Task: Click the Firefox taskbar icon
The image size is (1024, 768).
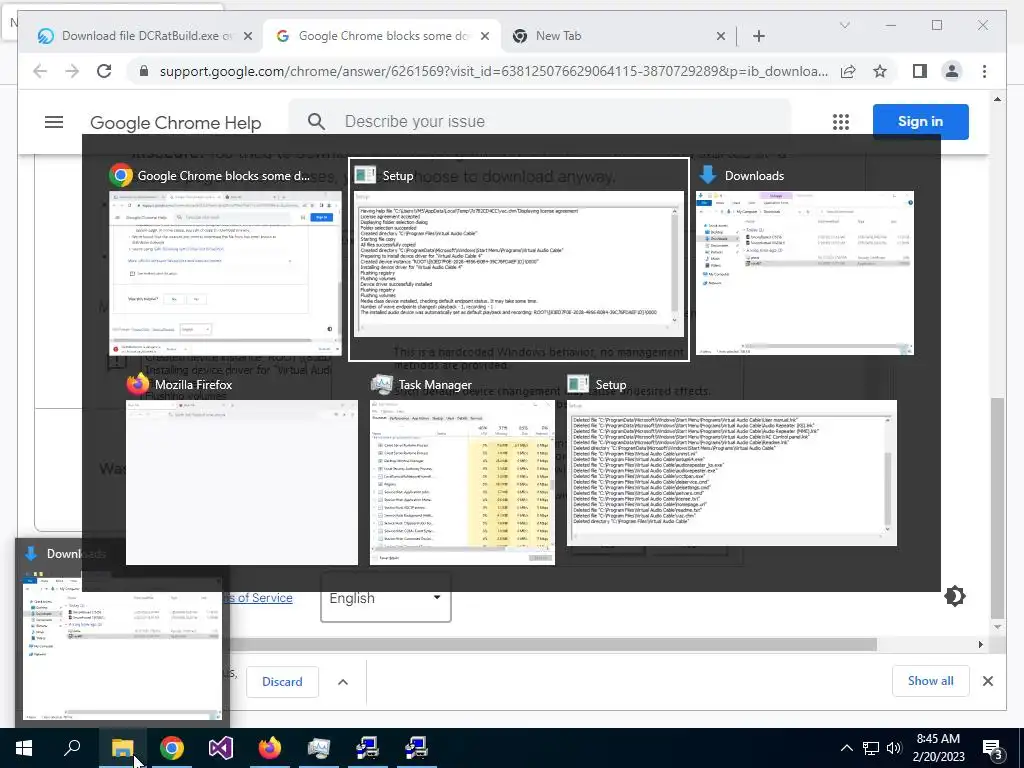Action: [x=270, y=748]
